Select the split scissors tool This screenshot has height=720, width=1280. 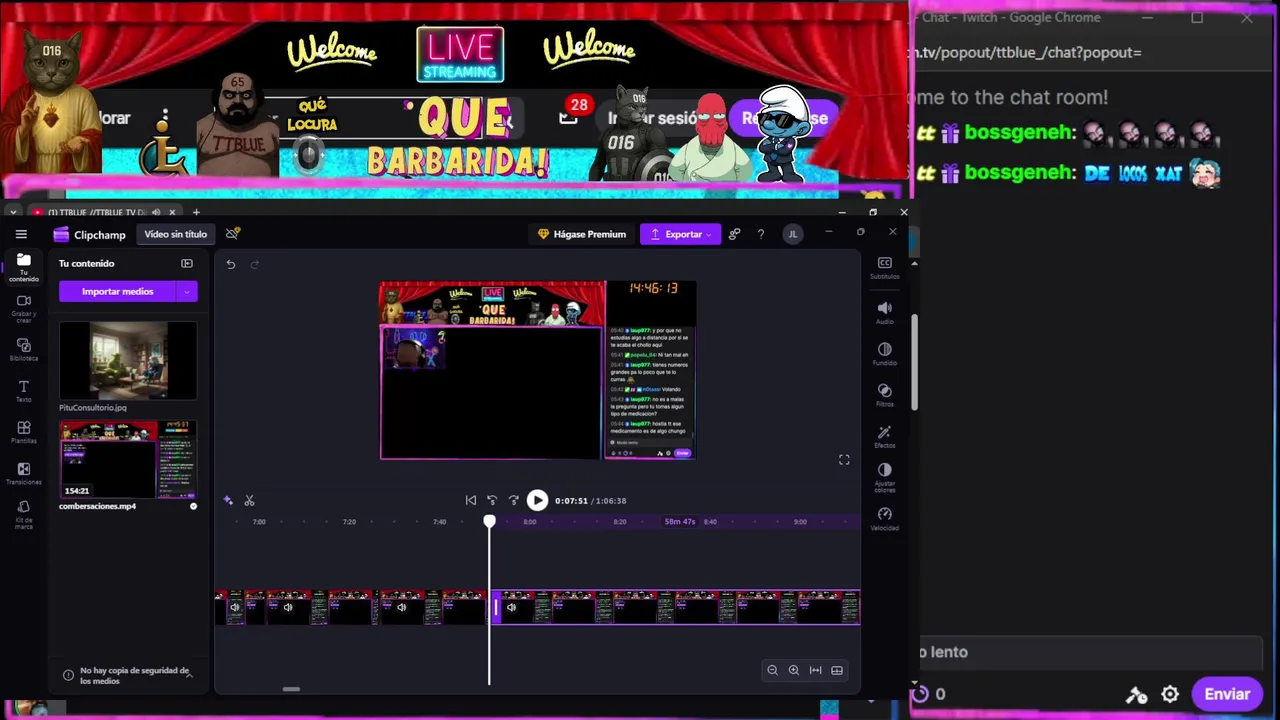click(249, 500)
